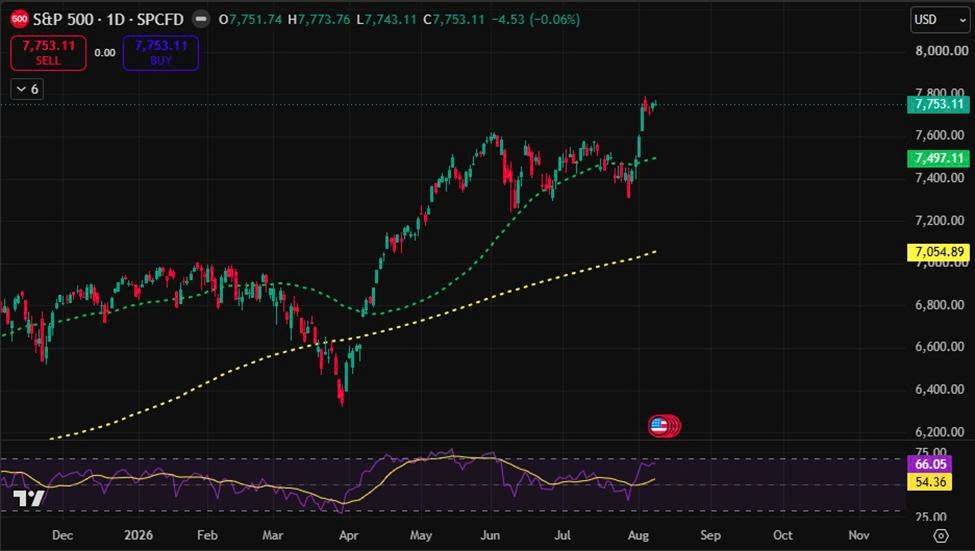Click the red 7,753.11 SELL button
The image size is (975, 551).
[x=49, y=53]
